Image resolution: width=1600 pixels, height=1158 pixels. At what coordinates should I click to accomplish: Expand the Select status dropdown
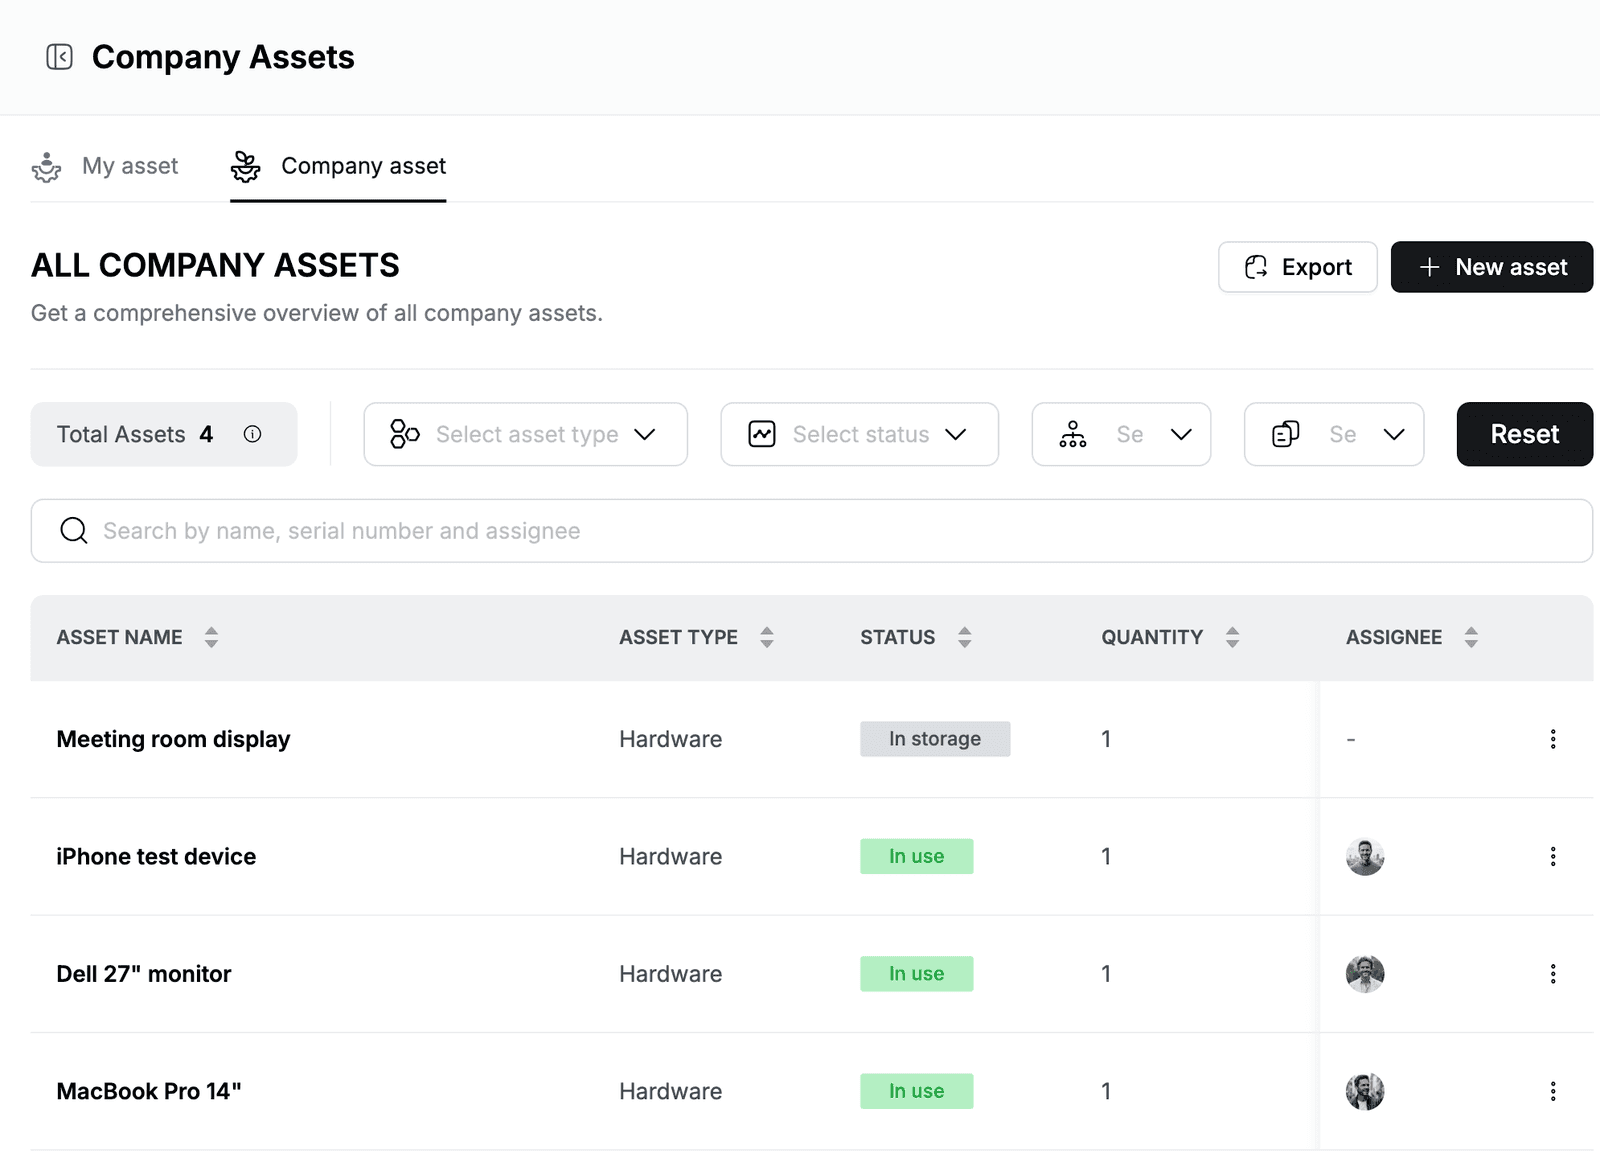pos(859,434)
